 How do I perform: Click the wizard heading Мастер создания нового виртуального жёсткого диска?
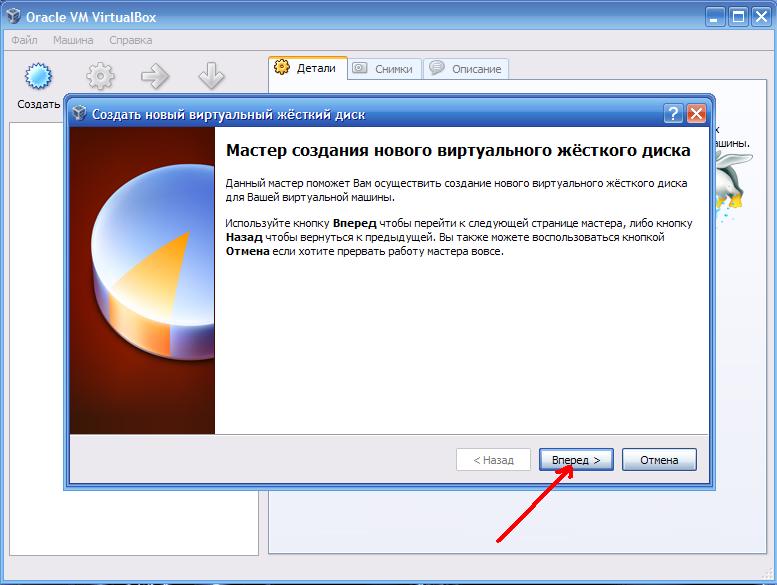[458, 150]
